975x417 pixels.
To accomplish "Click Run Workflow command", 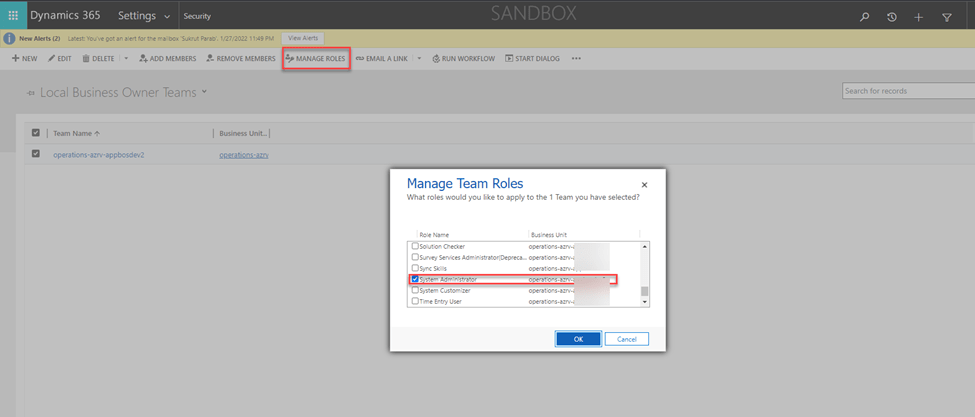I will (463, 59).
